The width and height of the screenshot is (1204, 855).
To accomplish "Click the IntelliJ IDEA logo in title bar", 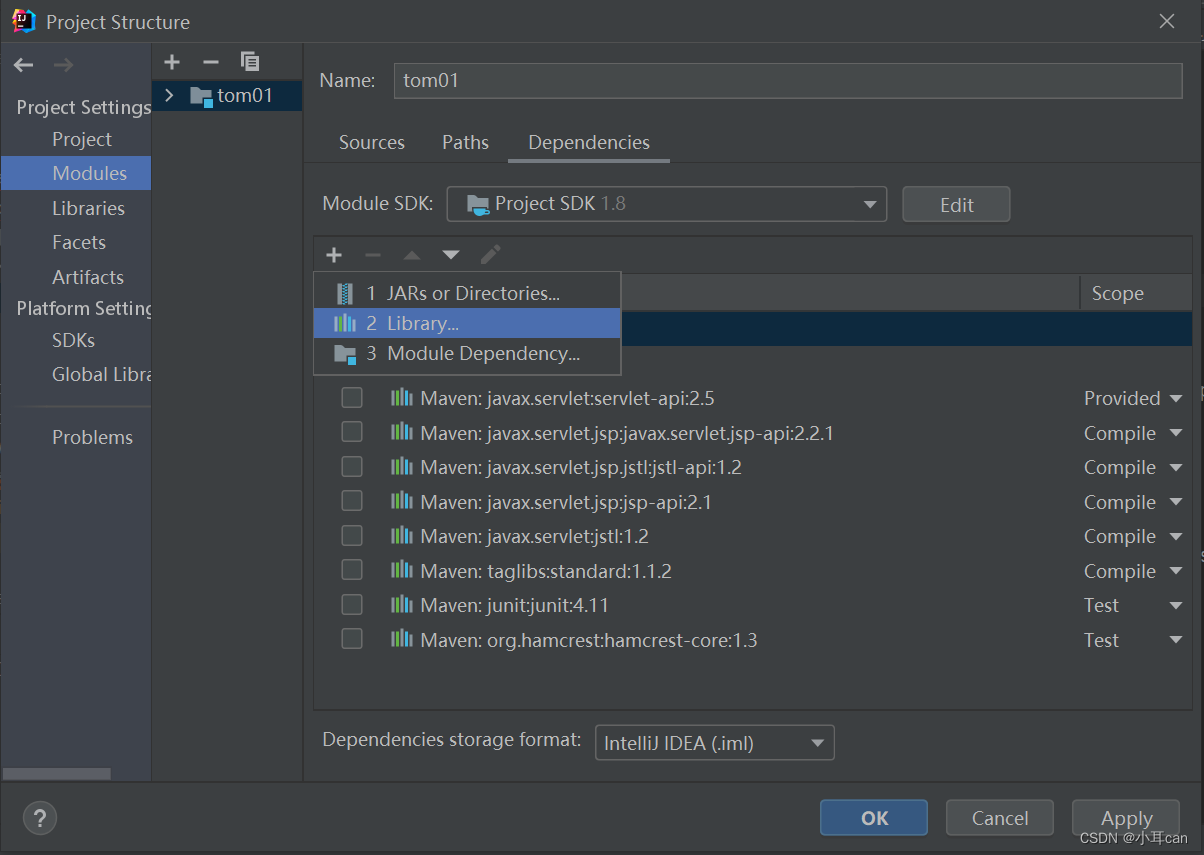I will click(x=23, y=20).
